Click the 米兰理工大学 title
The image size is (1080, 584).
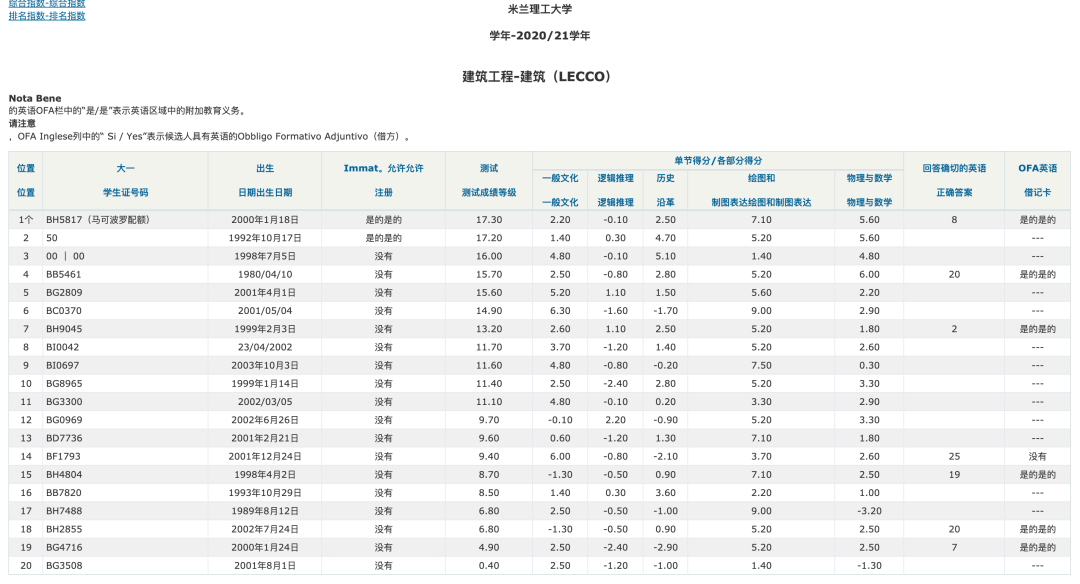click(x=540, y=10)
